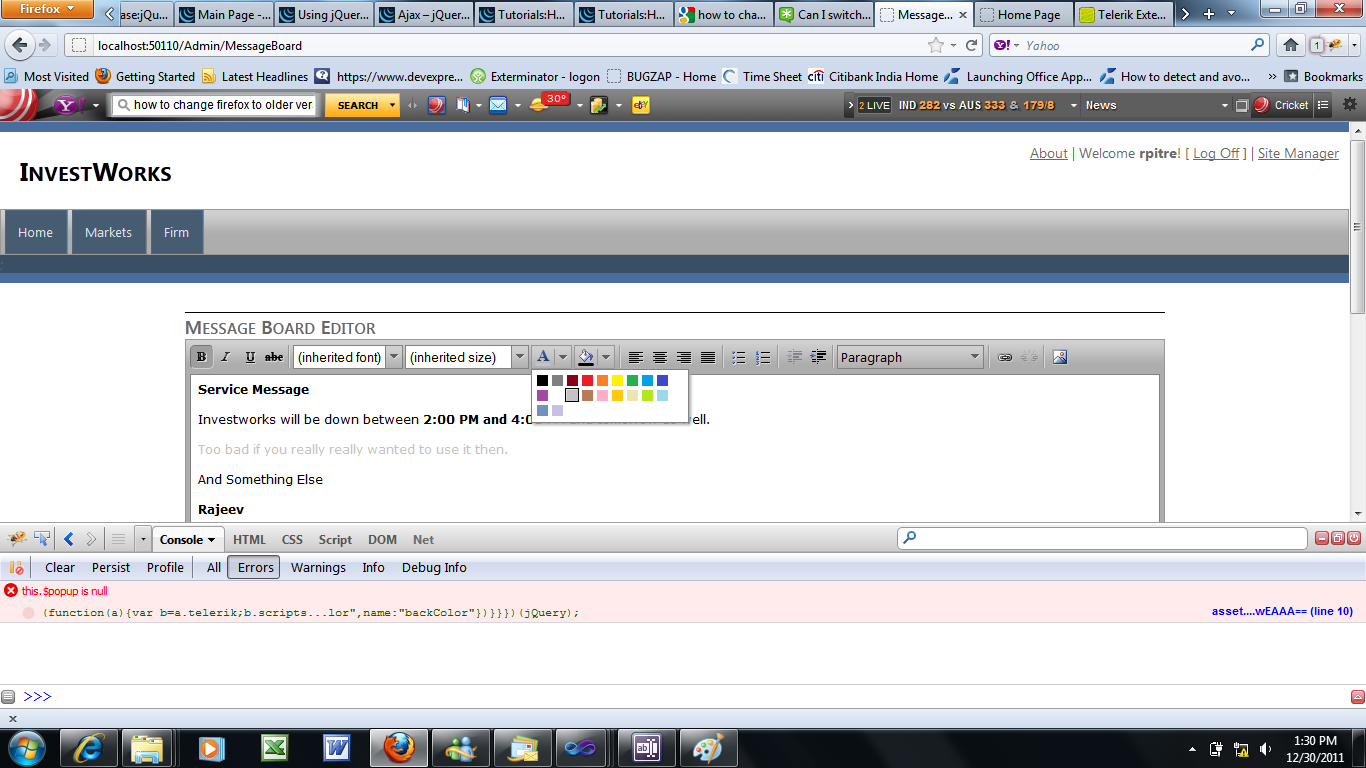Toggle italic formatting in the editor
The image size is (1366, 768).
[225, 357]
